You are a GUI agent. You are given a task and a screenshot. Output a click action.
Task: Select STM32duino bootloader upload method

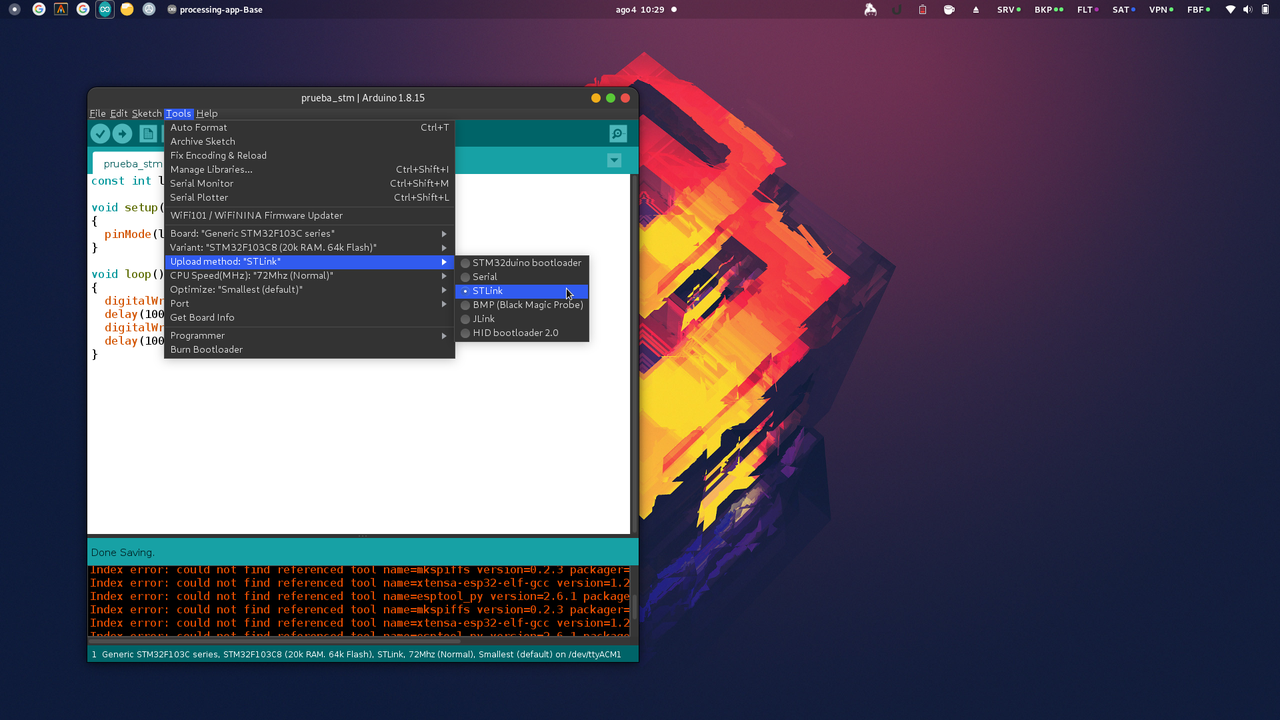[522, 263]
